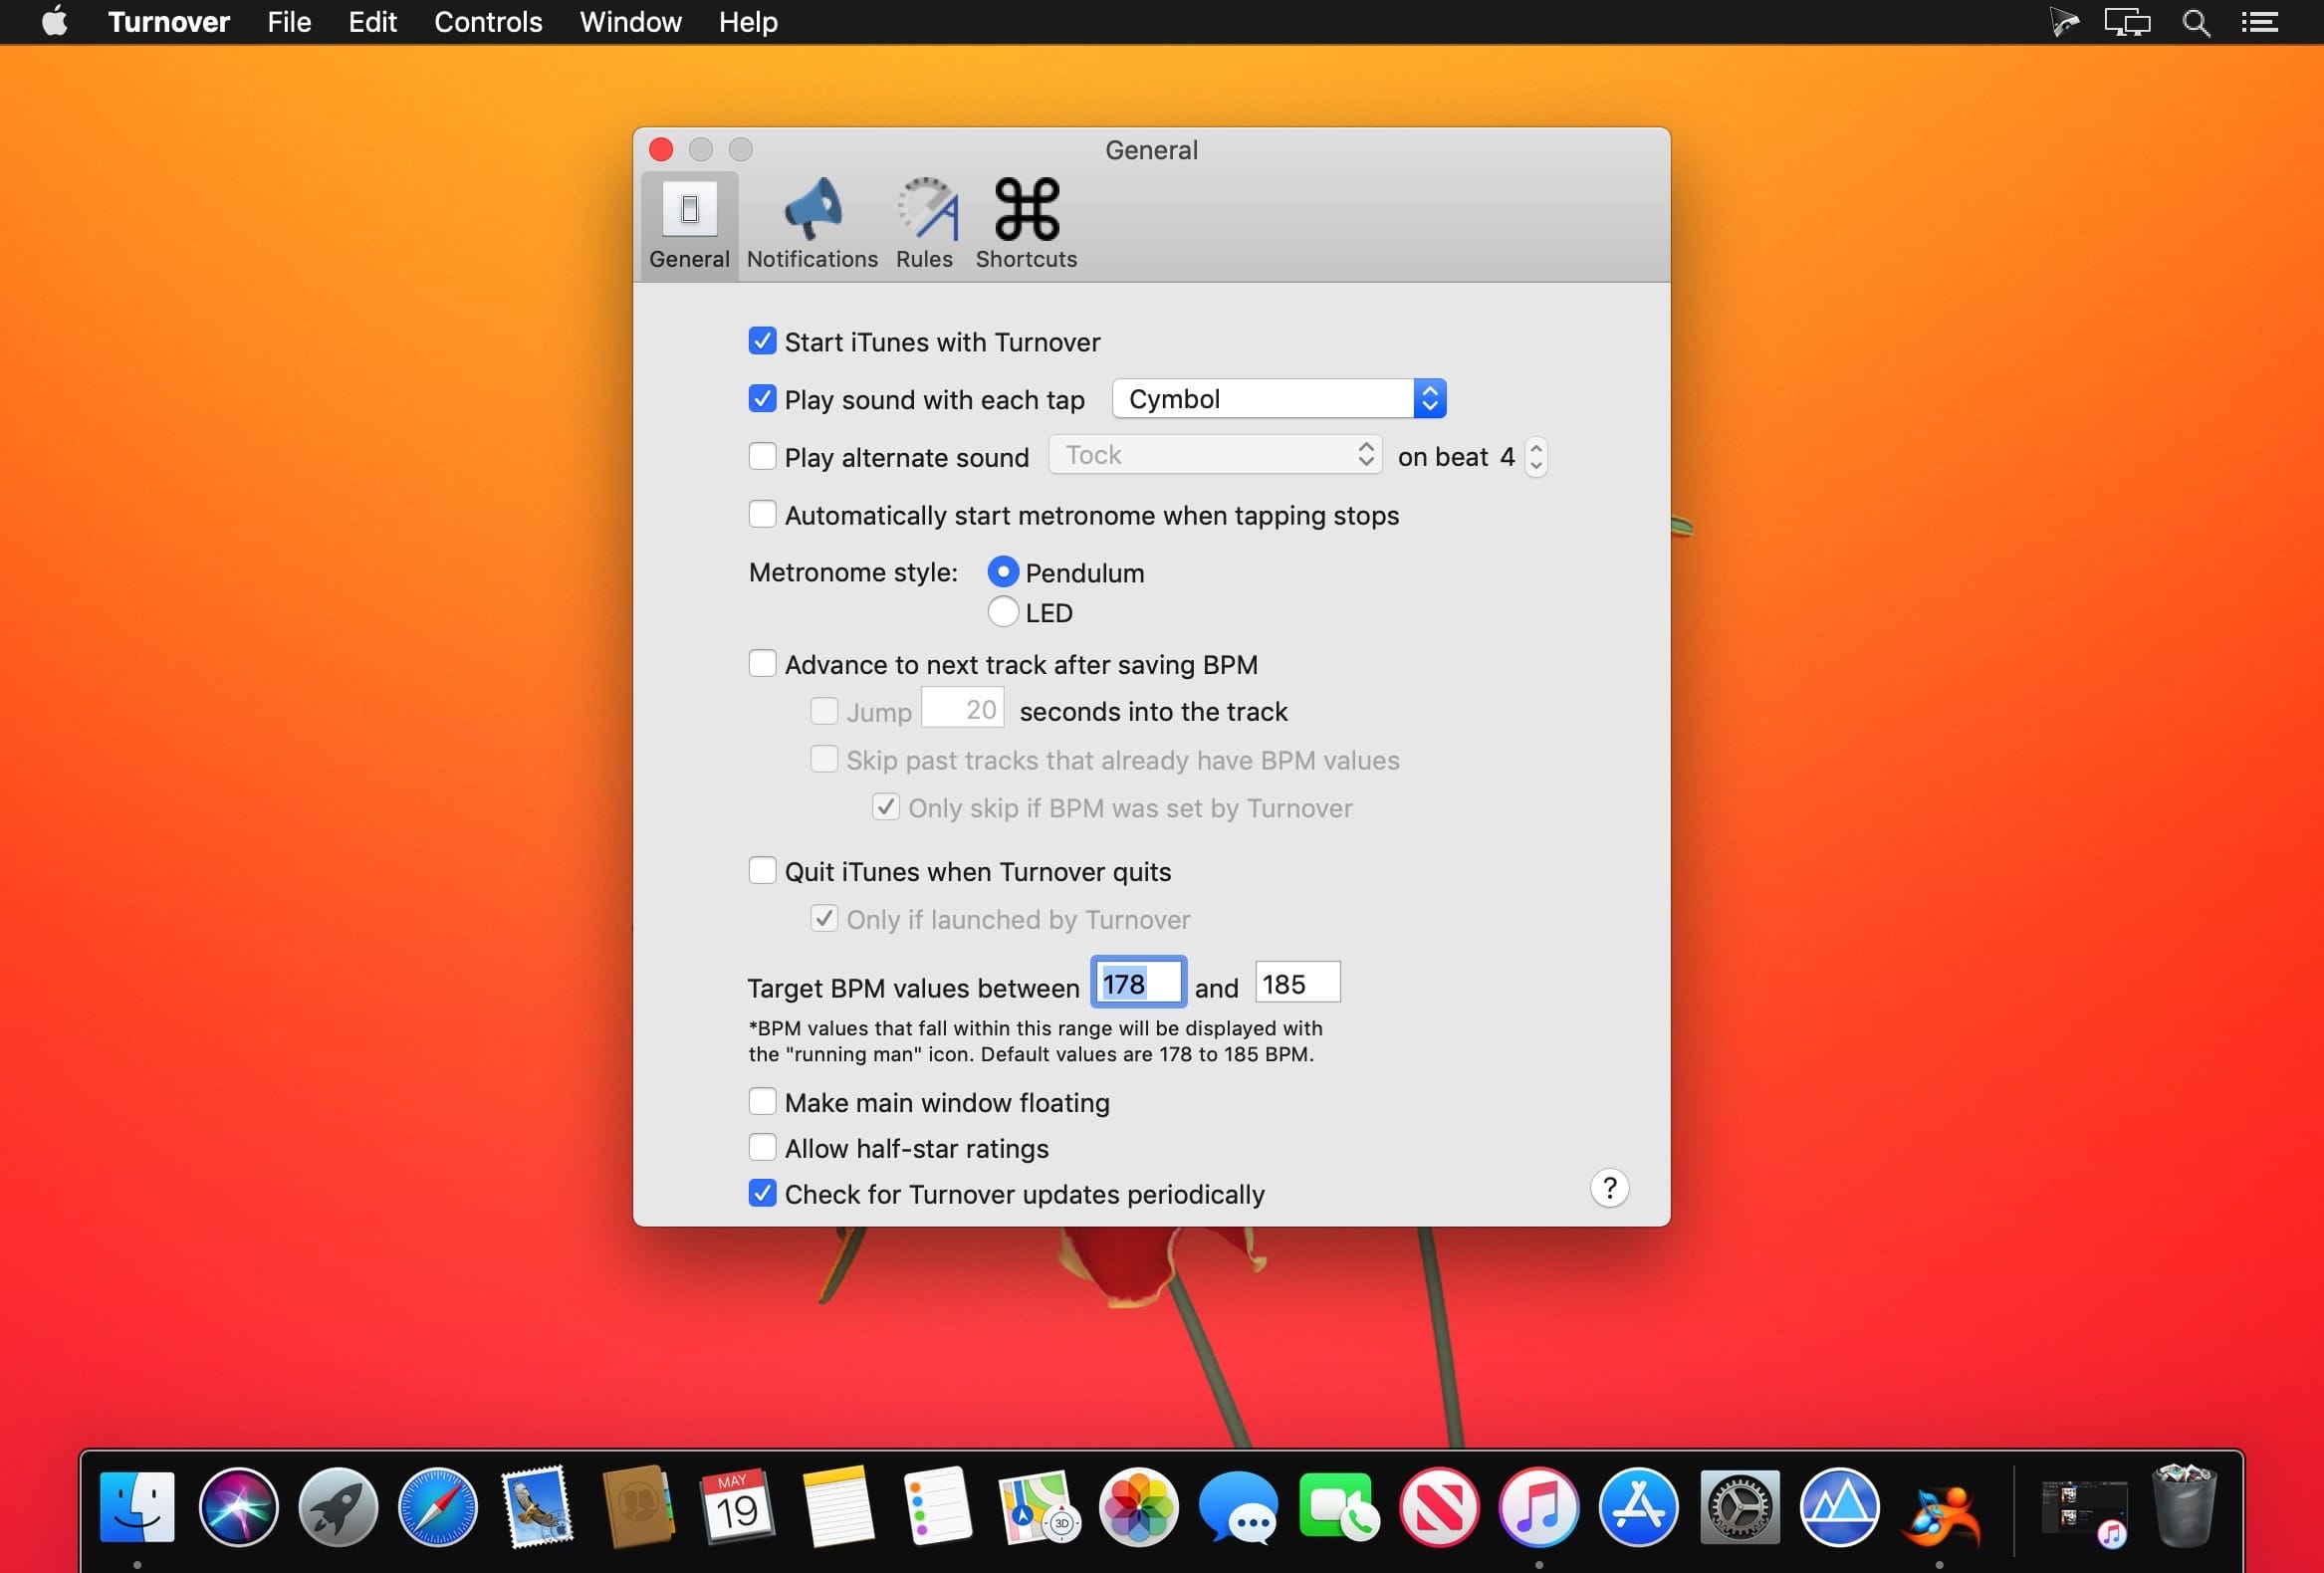Click the Jump seconds field showing 20
This screenshot has height=1573, width=2324.
(962, 709)
